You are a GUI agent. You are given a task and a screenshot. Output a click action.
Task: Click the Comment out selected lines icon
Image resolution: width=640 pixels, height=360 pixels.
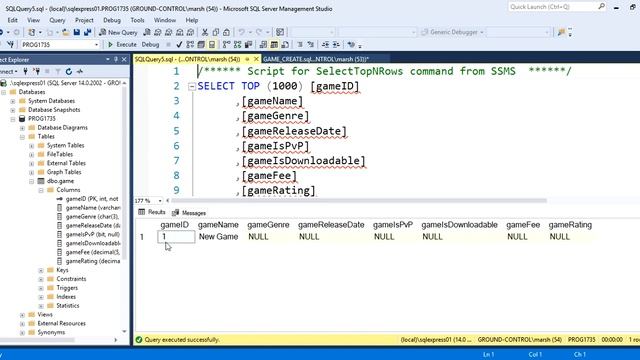[300, 44]
